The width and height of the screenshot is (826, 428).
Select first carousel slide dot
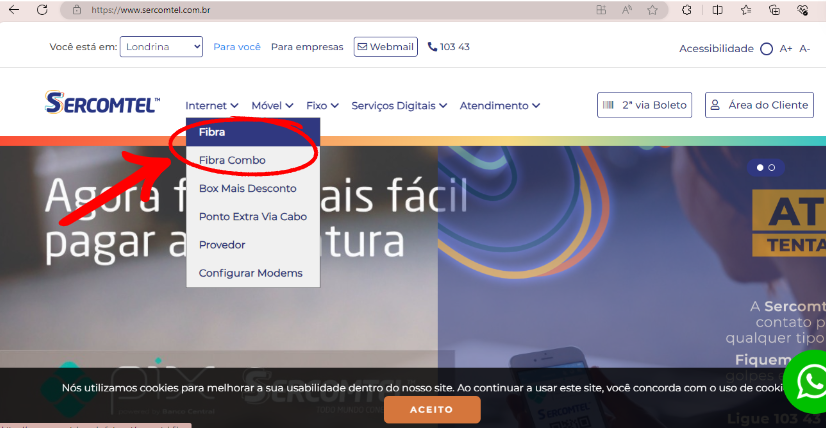(760, 168)
